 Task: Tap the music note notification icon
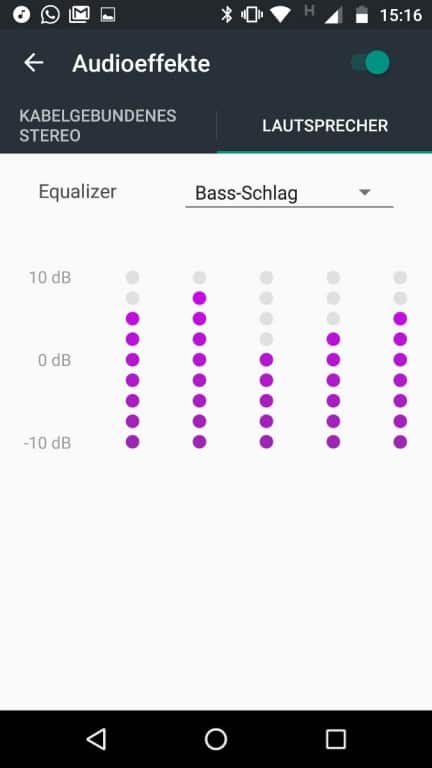click(x=22, y=15)
